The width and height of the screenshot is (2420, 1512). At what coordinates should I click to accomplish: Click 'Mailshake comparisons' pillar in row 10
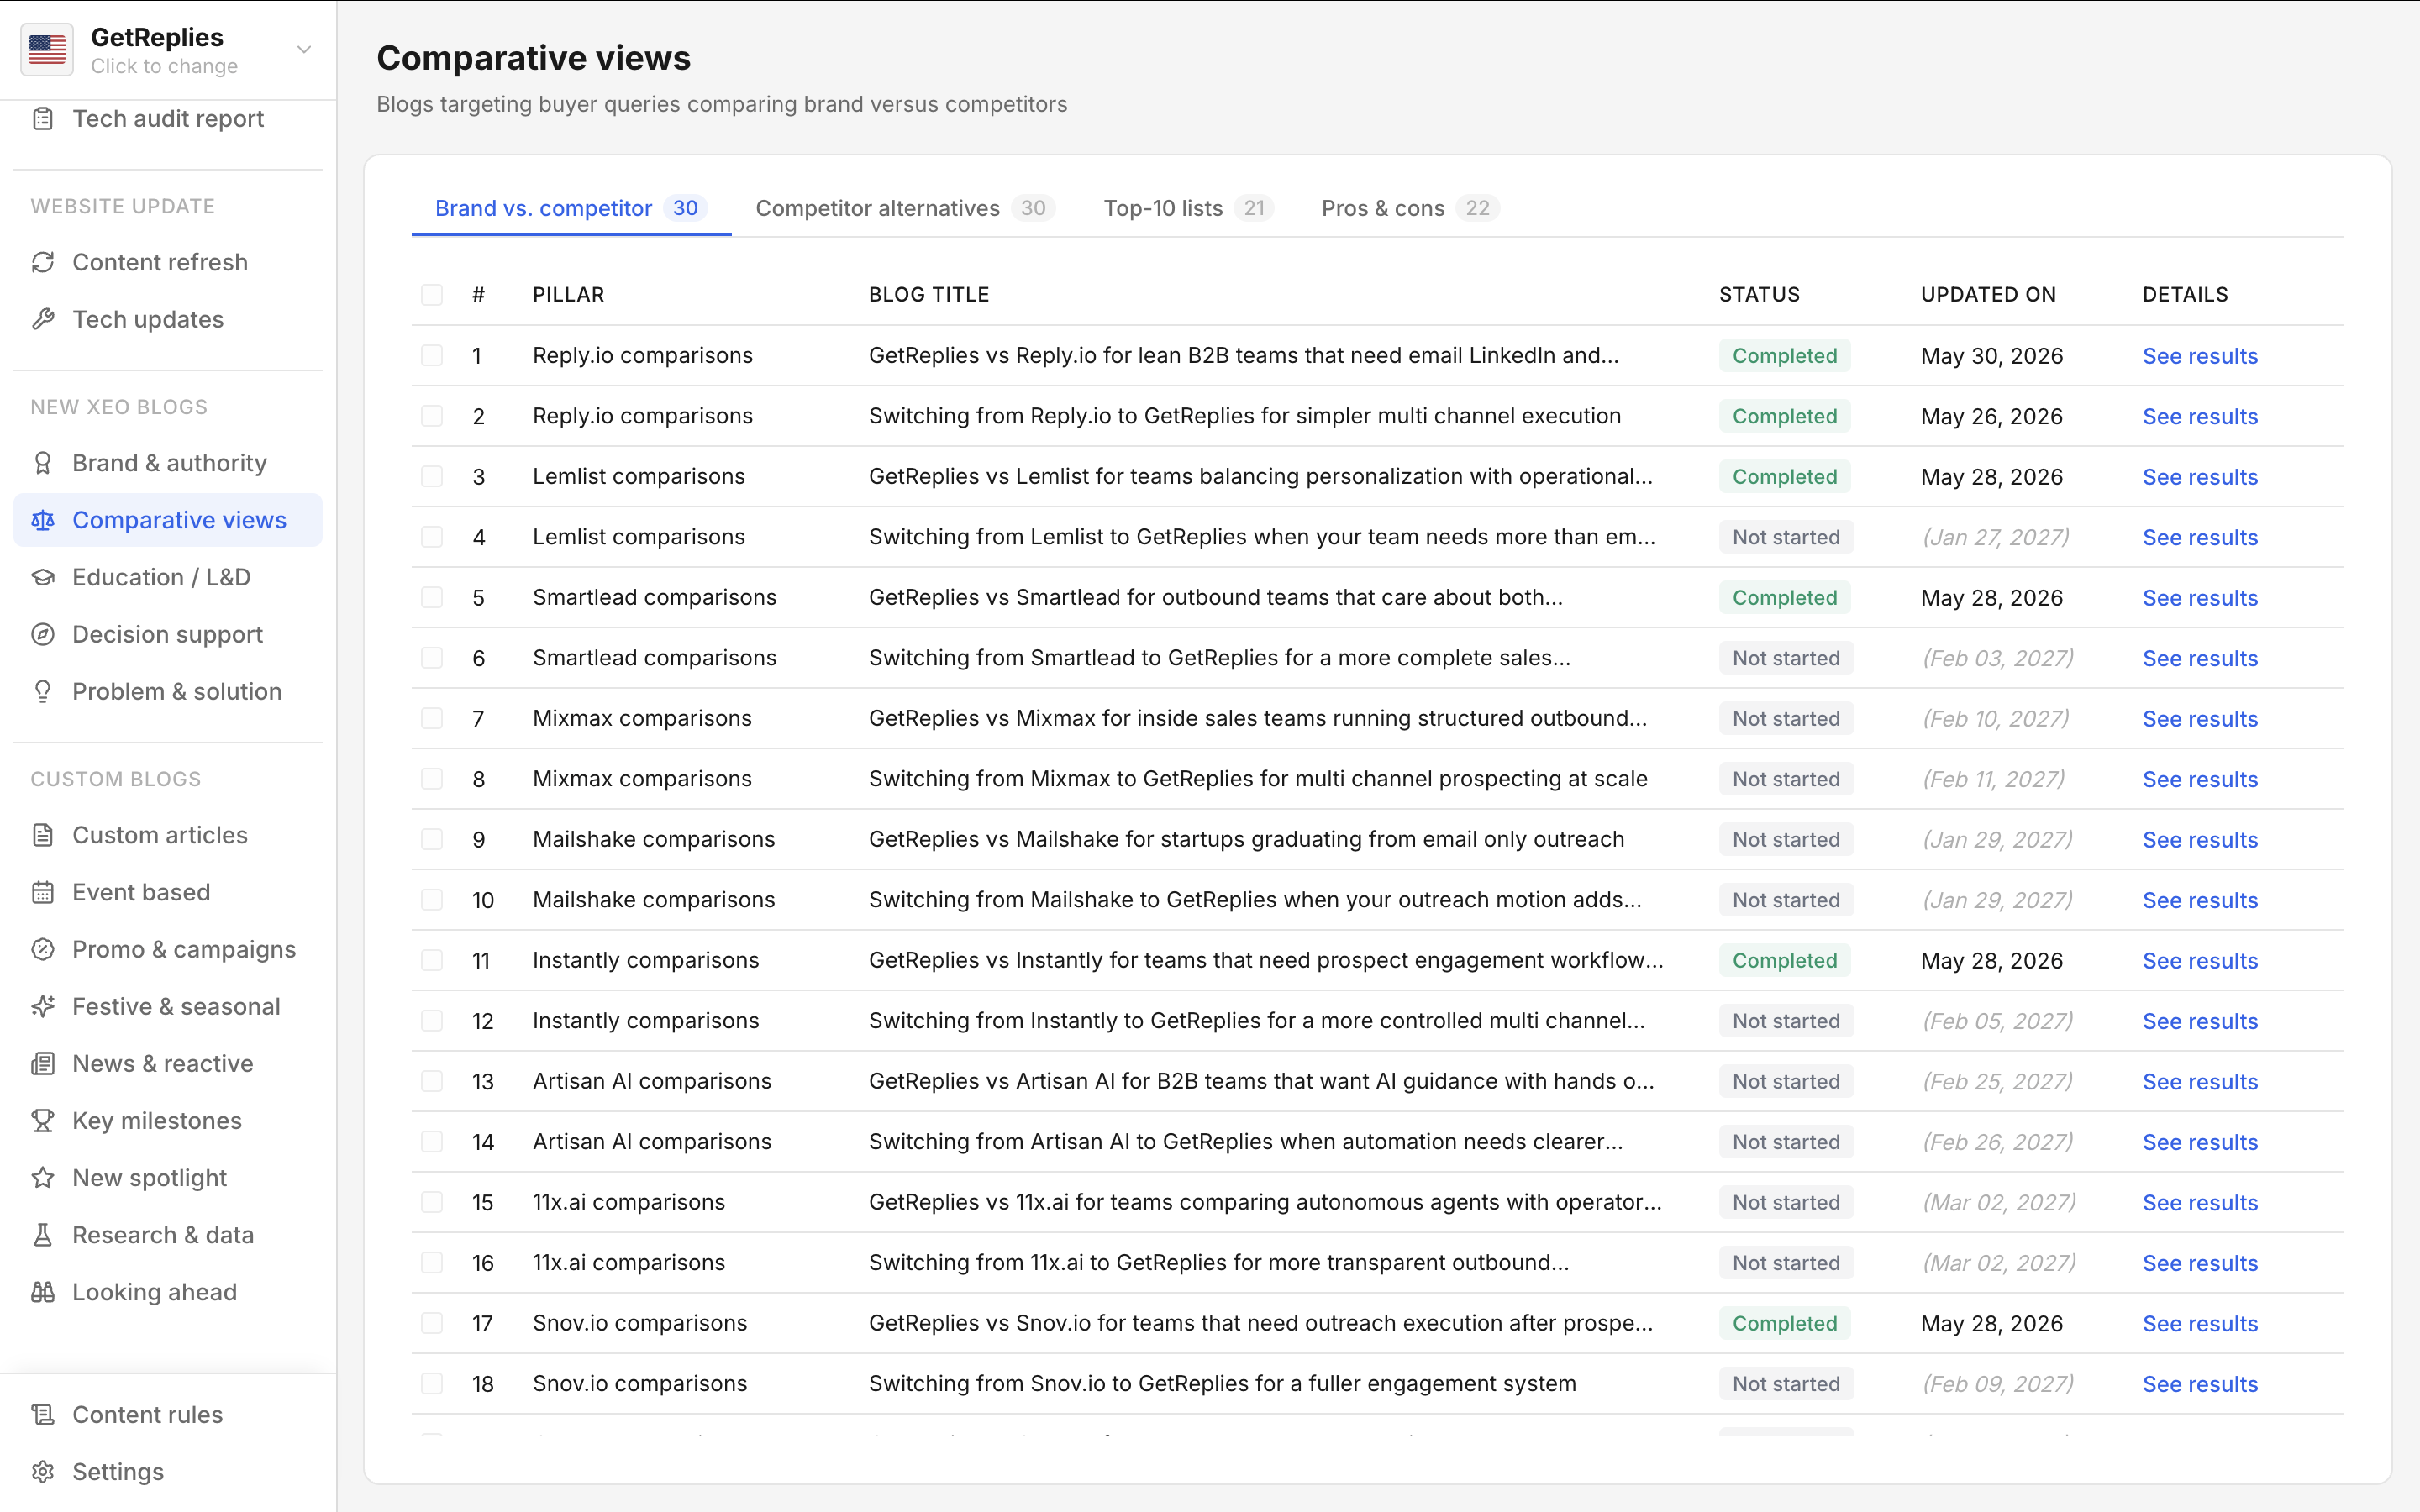tap(654, 899)
